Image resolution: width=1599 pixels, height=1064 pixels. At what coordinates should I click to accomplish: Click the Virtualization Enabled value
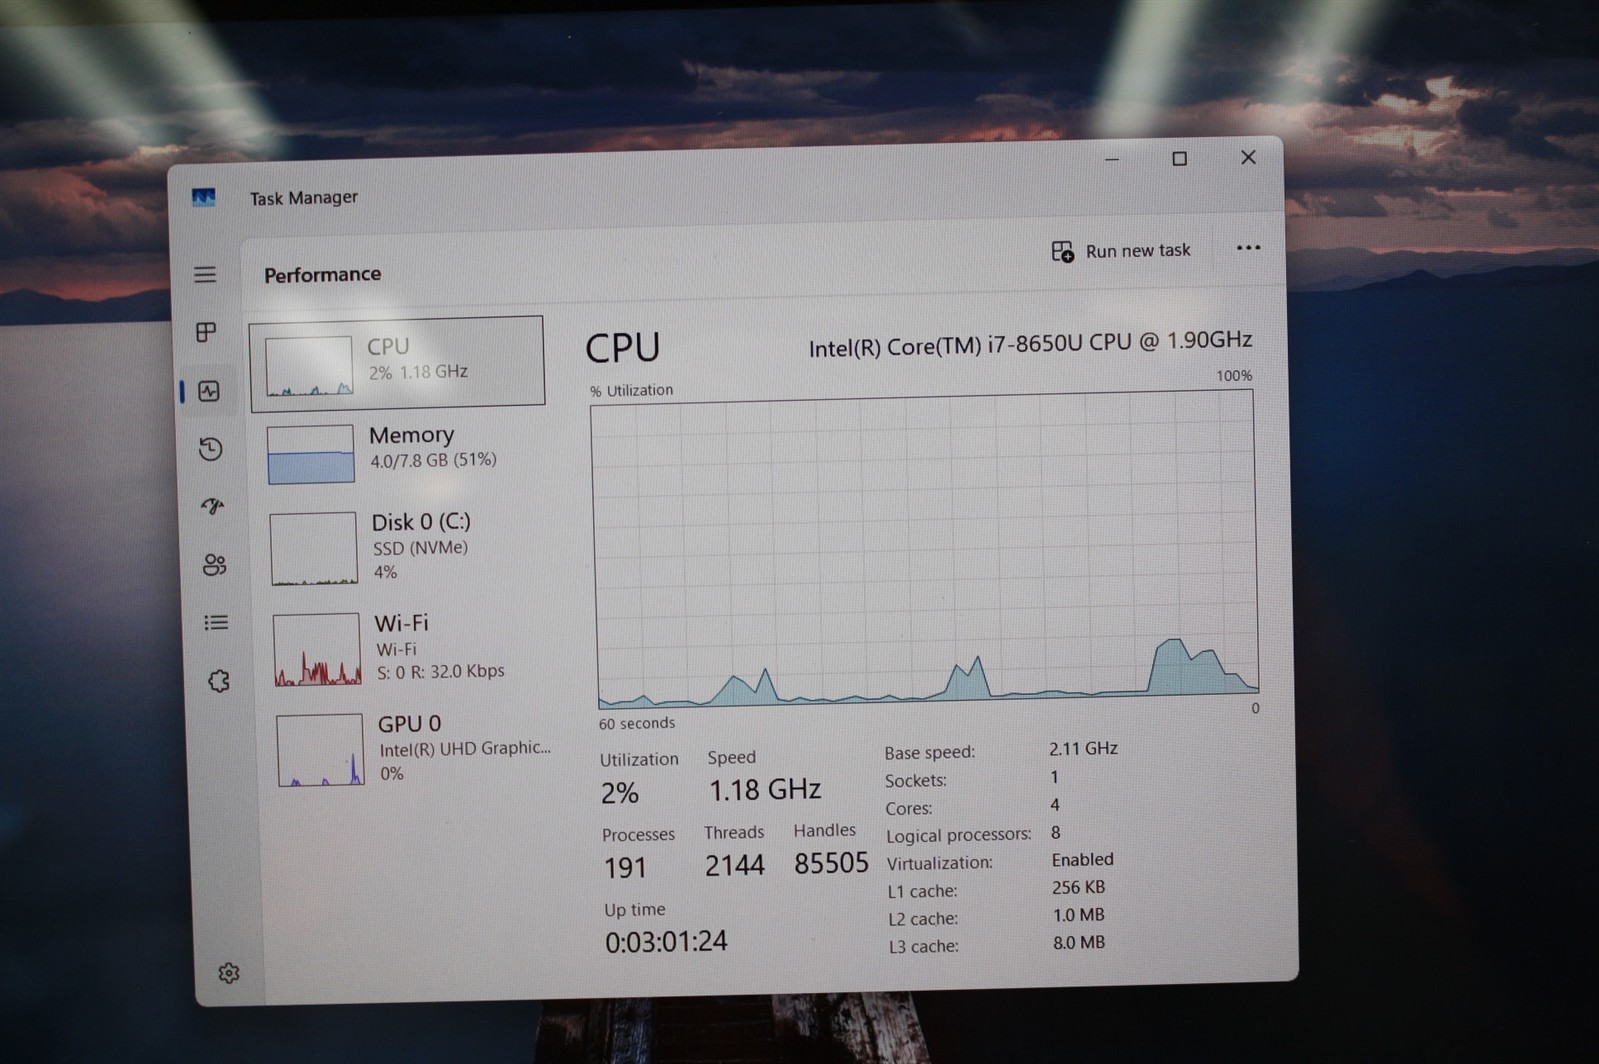[1082, 860]
